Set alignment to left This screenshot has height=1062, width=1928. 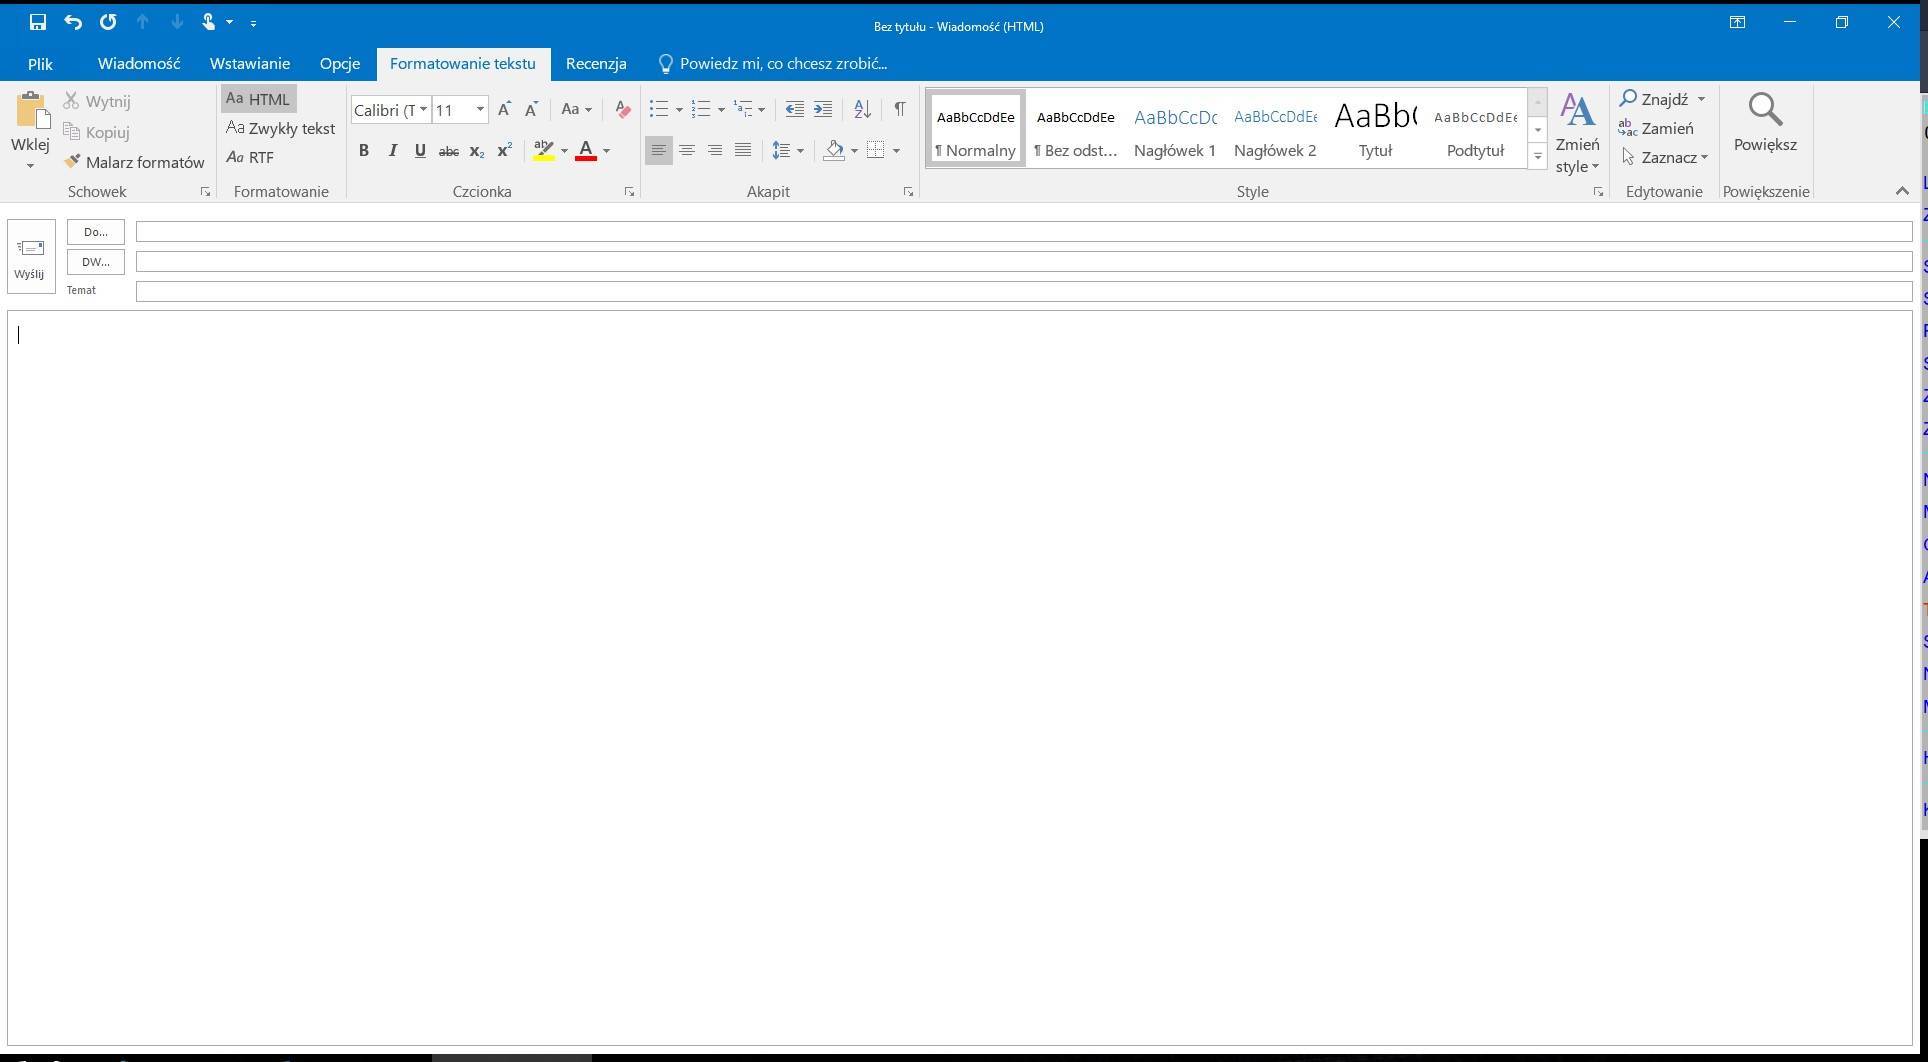click(x=659, y=151)
